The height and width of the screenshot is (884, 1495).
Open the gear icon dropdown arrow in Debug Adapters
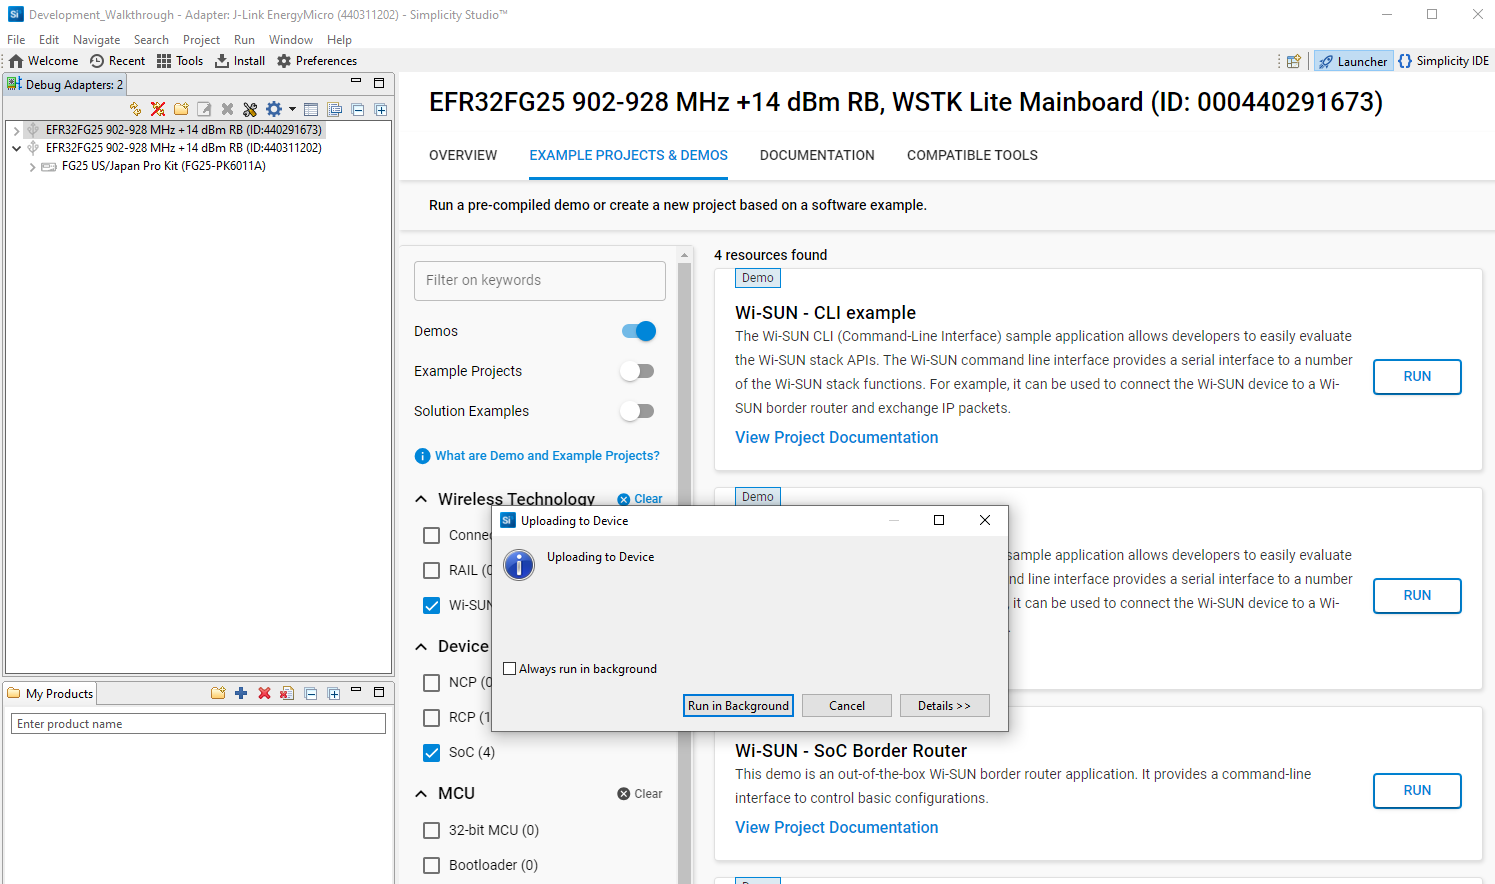[x=292, y=109]
